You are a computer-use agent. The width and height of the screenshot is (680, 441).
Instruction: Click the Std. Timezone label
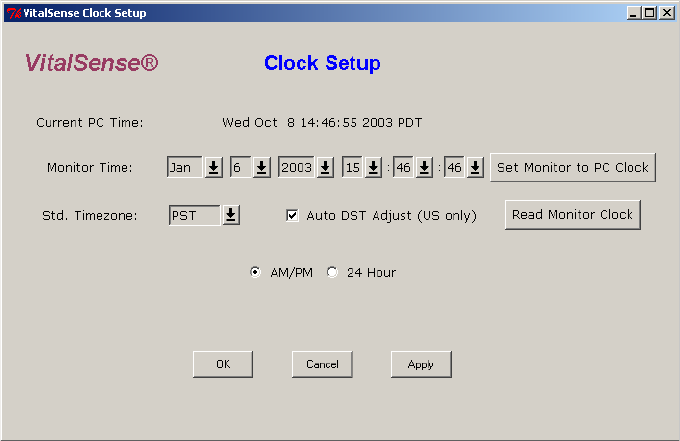point(89,216)
